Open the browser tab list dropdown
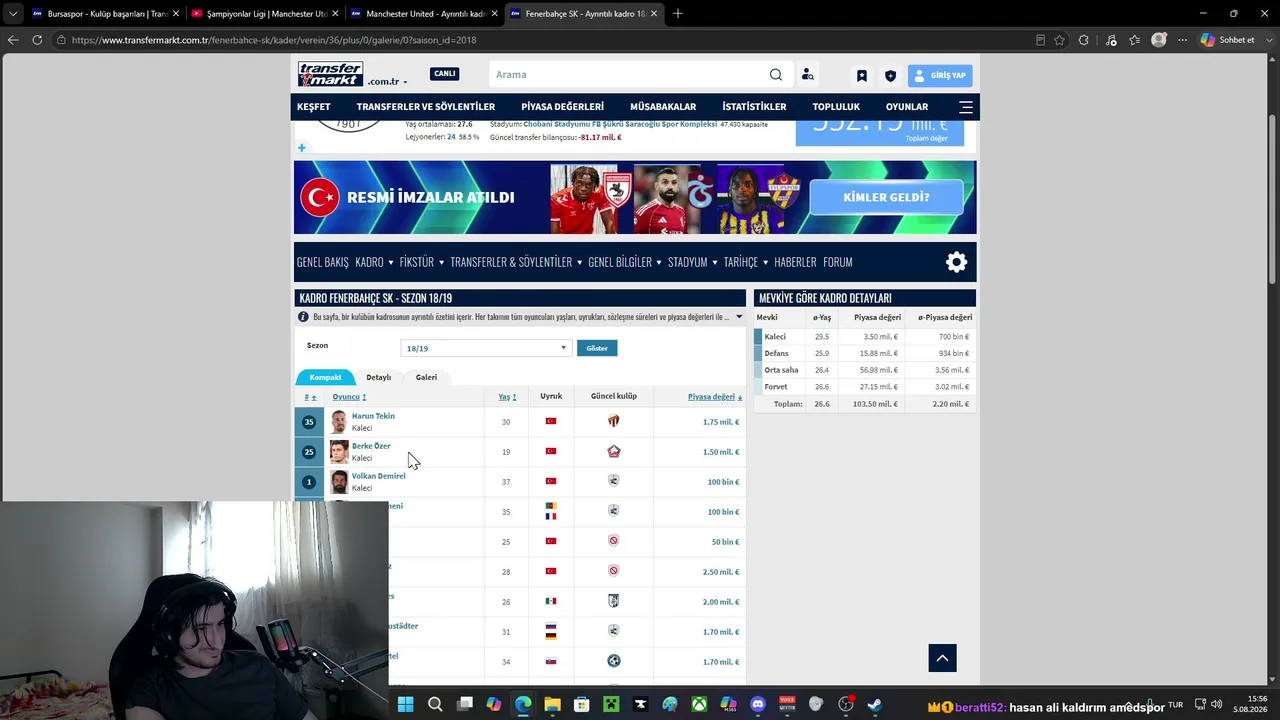 (12, 14)
